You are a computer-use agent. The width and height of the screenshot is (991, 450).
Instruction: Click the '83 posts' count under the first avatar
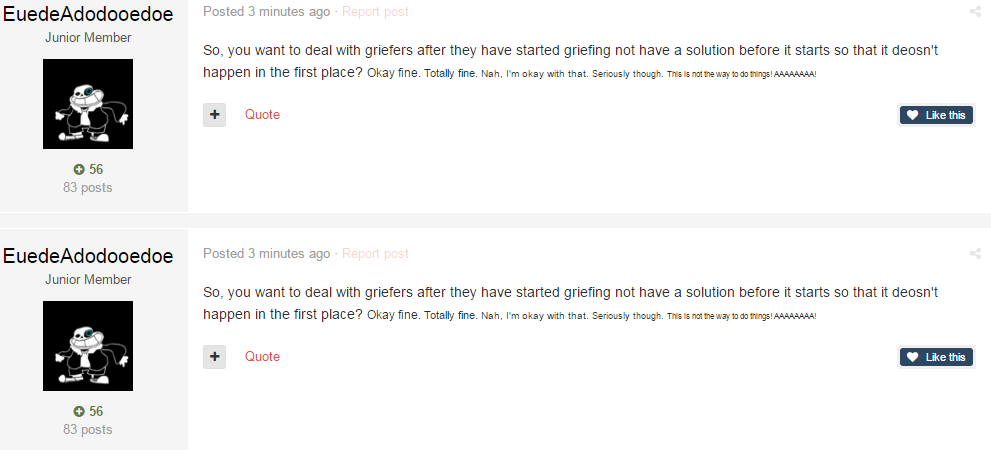(88, 187)
